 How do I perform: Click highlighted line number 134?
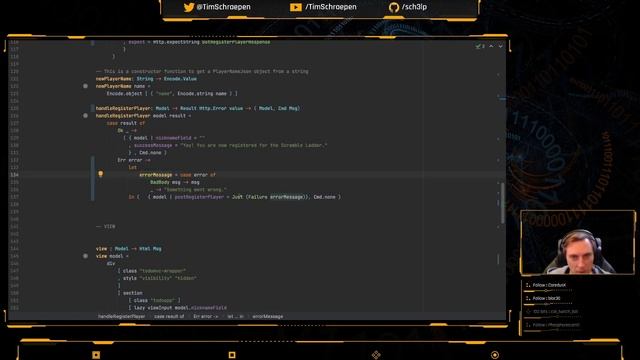pyautogui.click(x=14, y=175)
